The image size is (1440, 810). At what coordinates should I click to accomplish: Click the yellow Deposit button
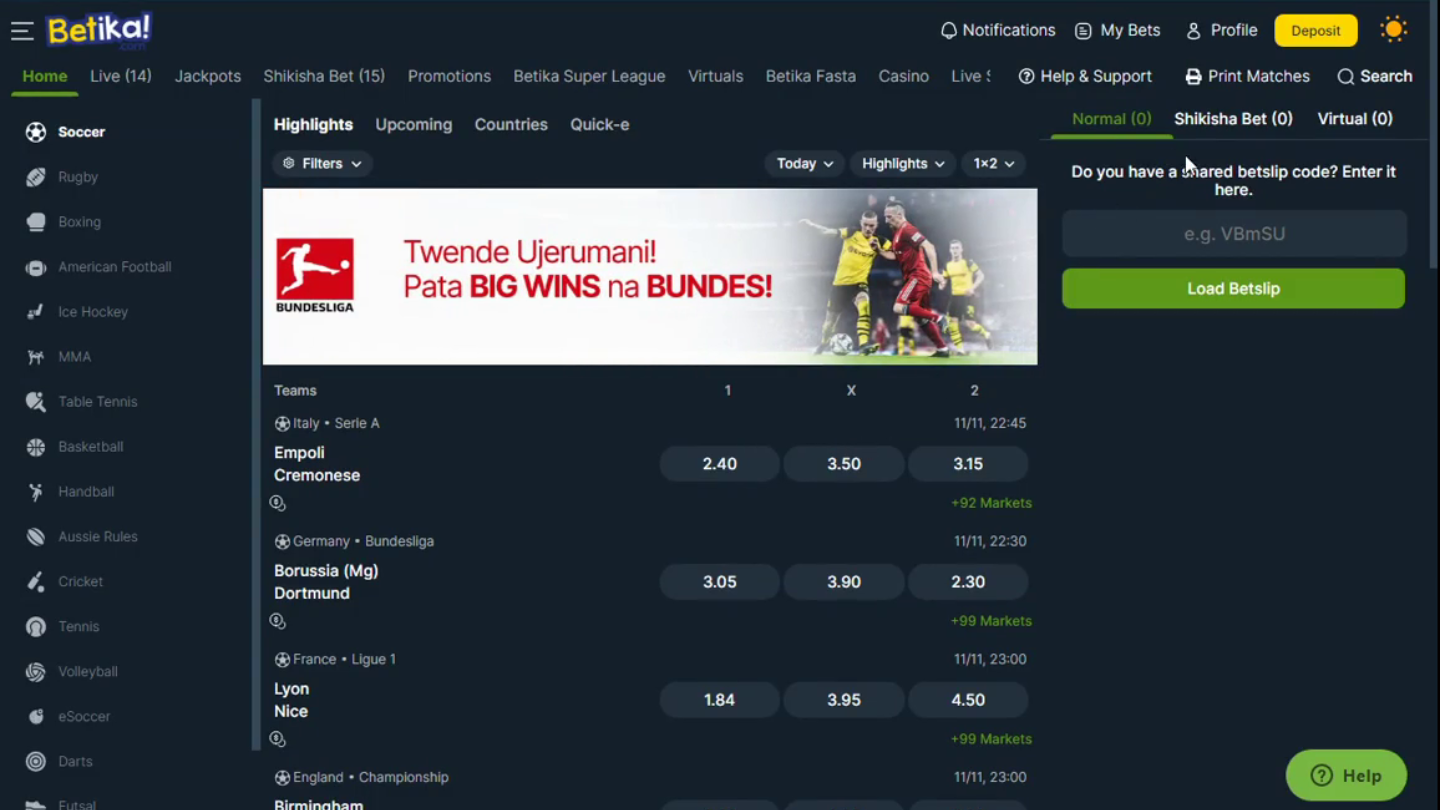1316,31
